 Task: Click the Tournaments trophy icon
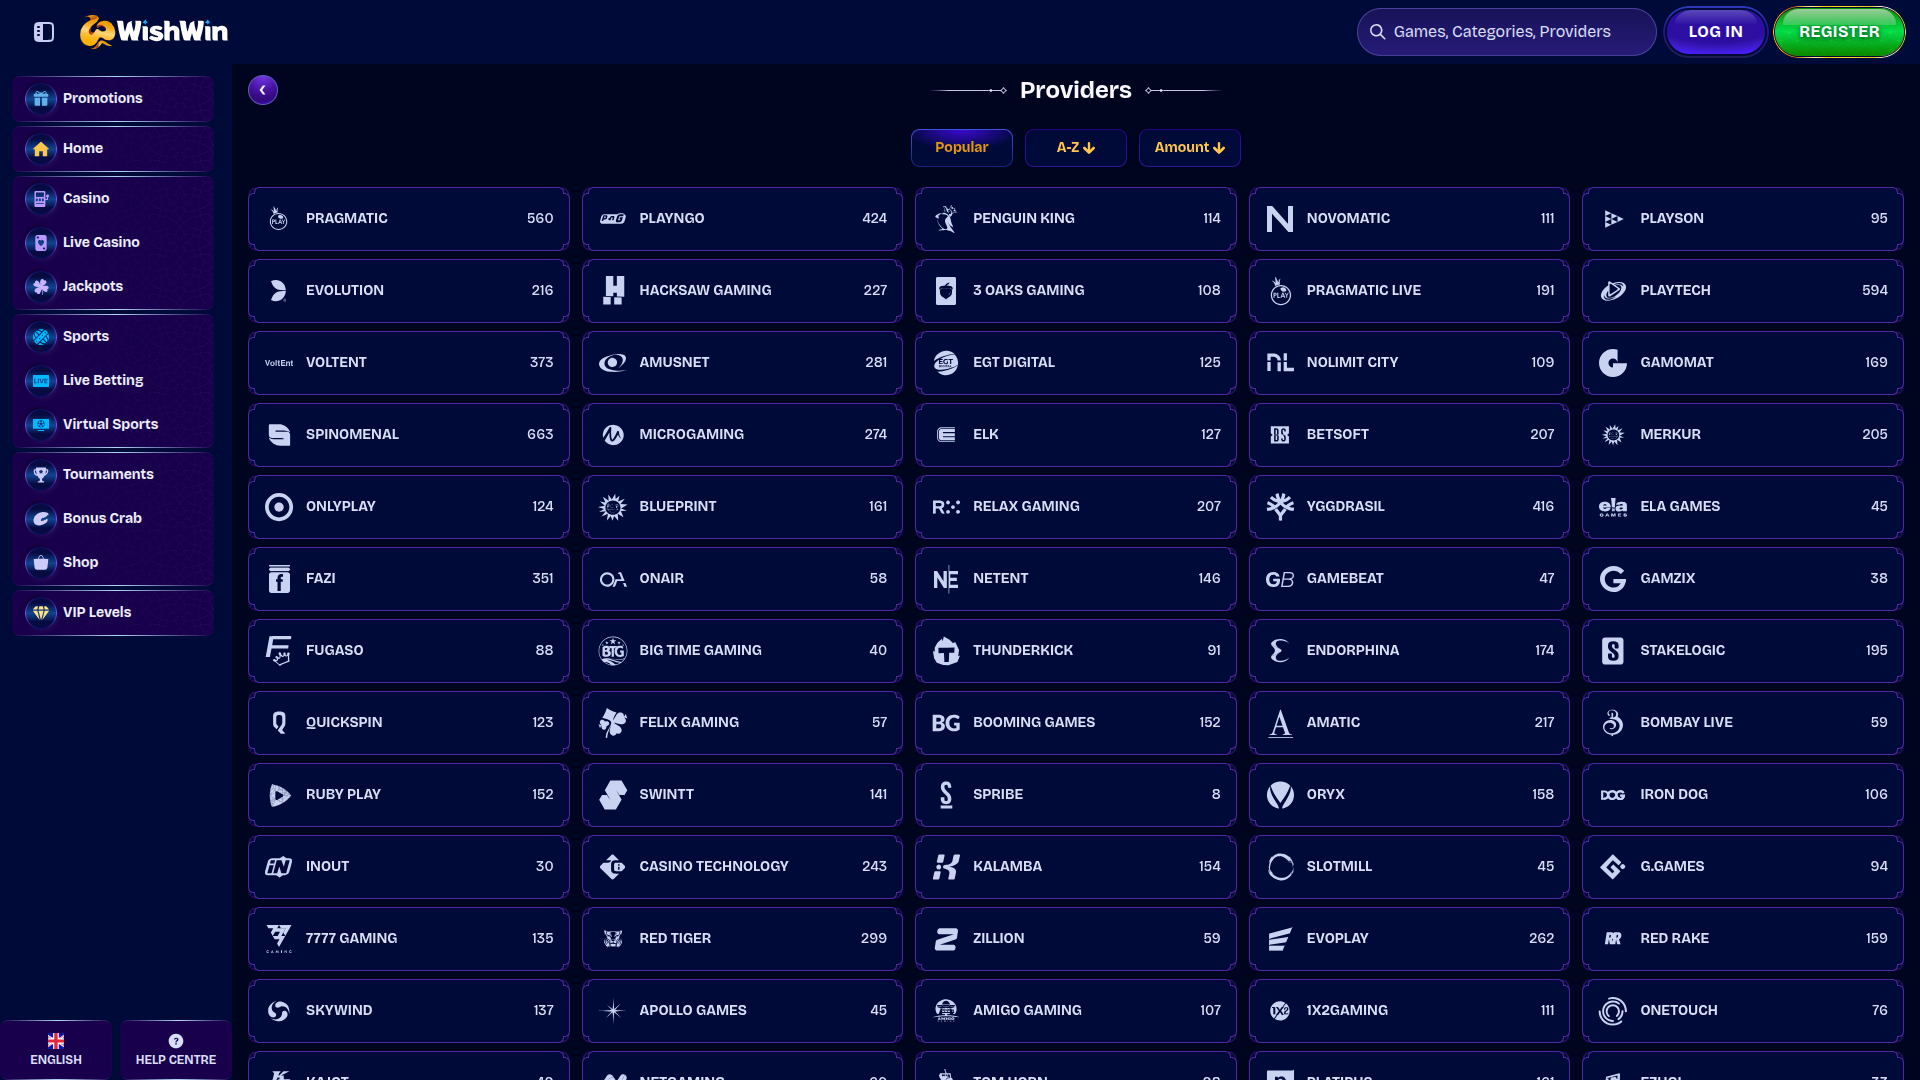click(x=41, y=474)
